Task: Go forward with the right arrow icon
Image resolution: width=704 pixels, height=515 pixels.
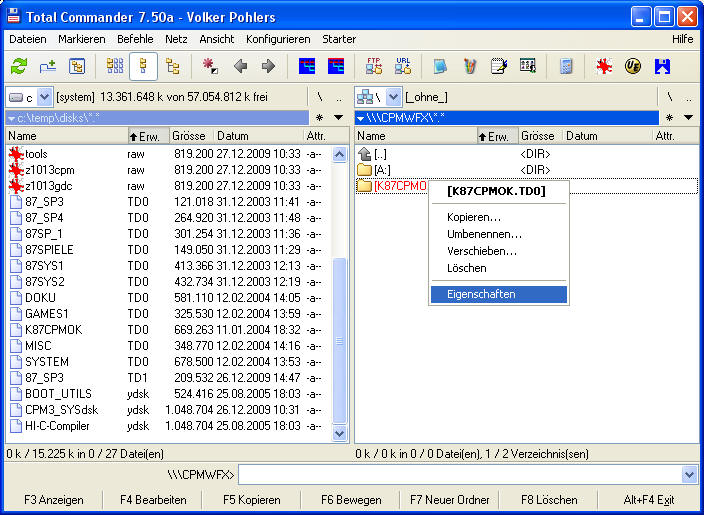Action: tap(268, 66)
